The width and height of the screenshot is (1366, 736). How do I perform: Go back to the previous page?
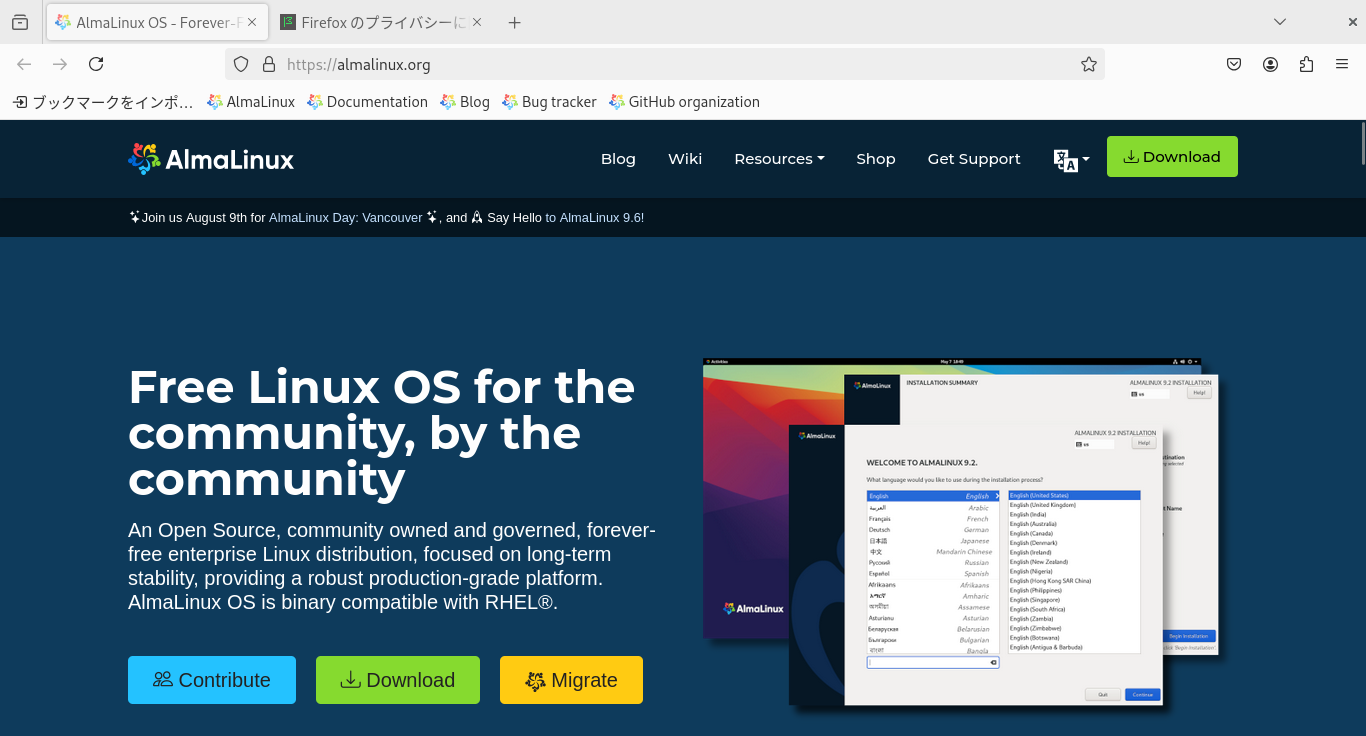24,64
